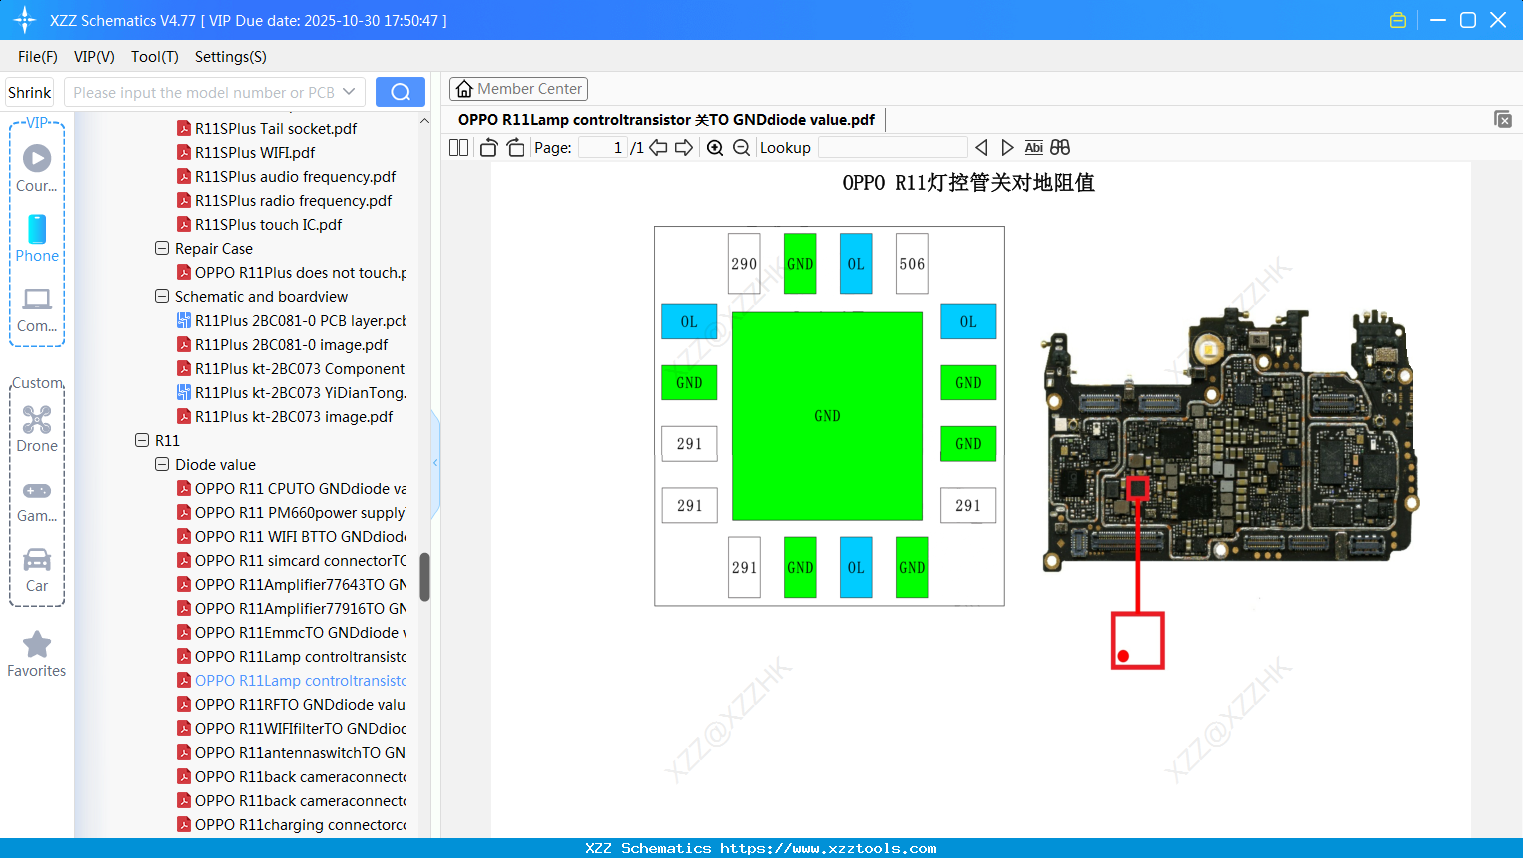
Task: Collapse the Diode value tree section
Action: (161, 464)
